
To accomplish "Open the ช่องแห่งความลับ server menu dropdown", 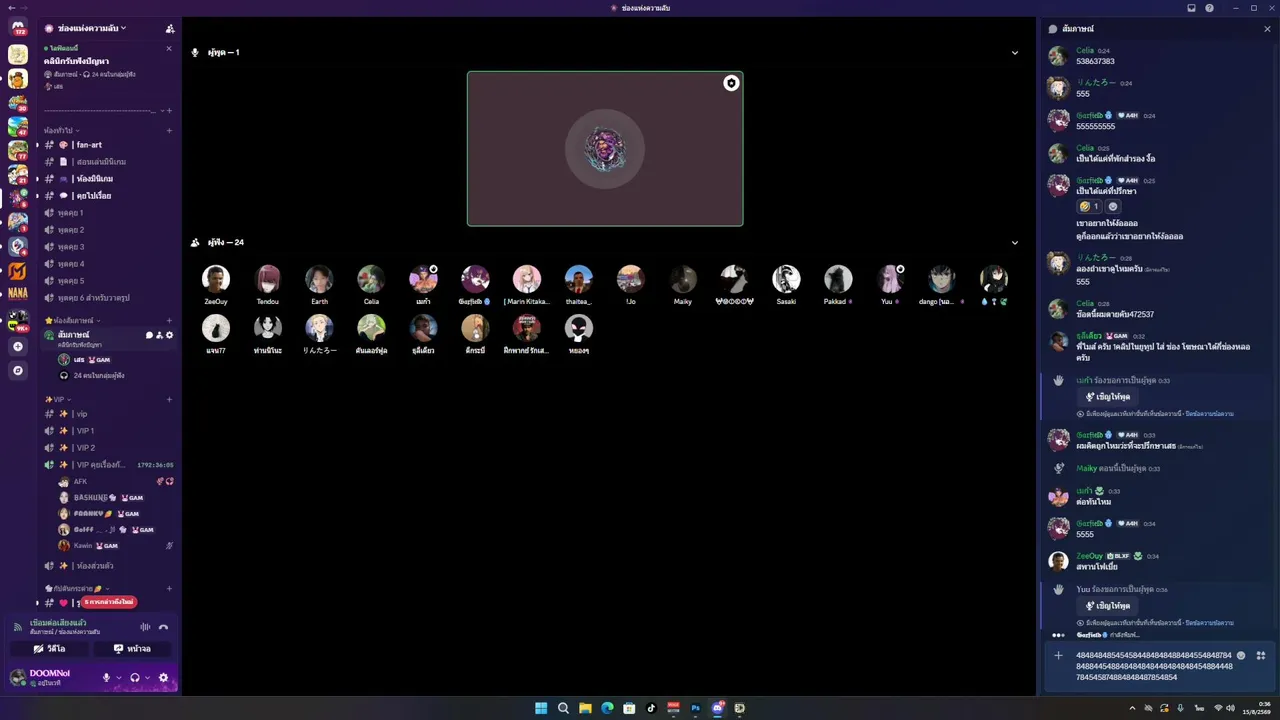I will 91,28.
